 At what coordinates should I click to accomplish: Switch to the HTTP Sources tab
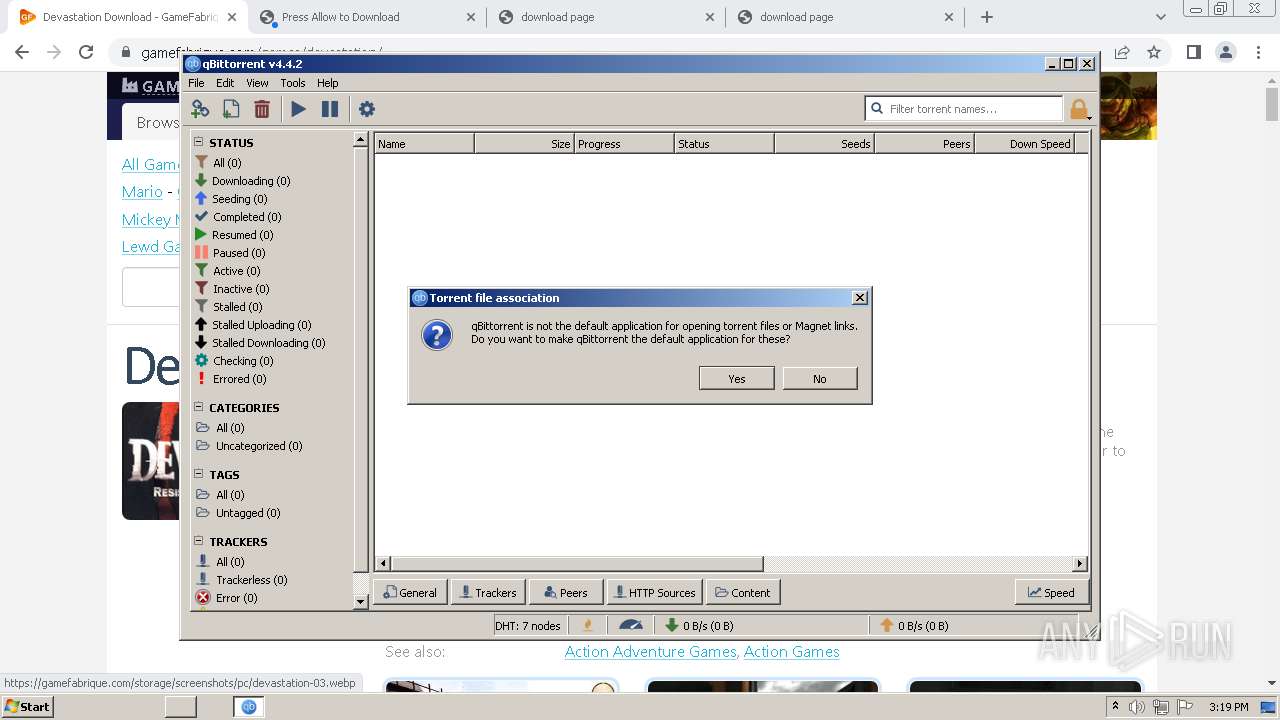(654, 592)
